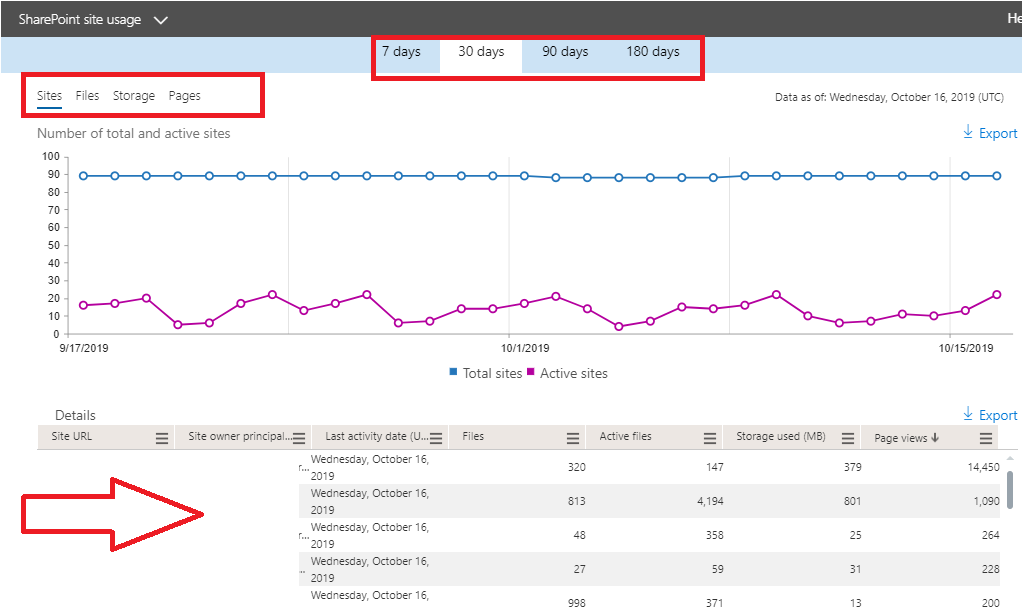Select the 180 days range button
Screen dimensions: 1022x614
click(654, 51)
